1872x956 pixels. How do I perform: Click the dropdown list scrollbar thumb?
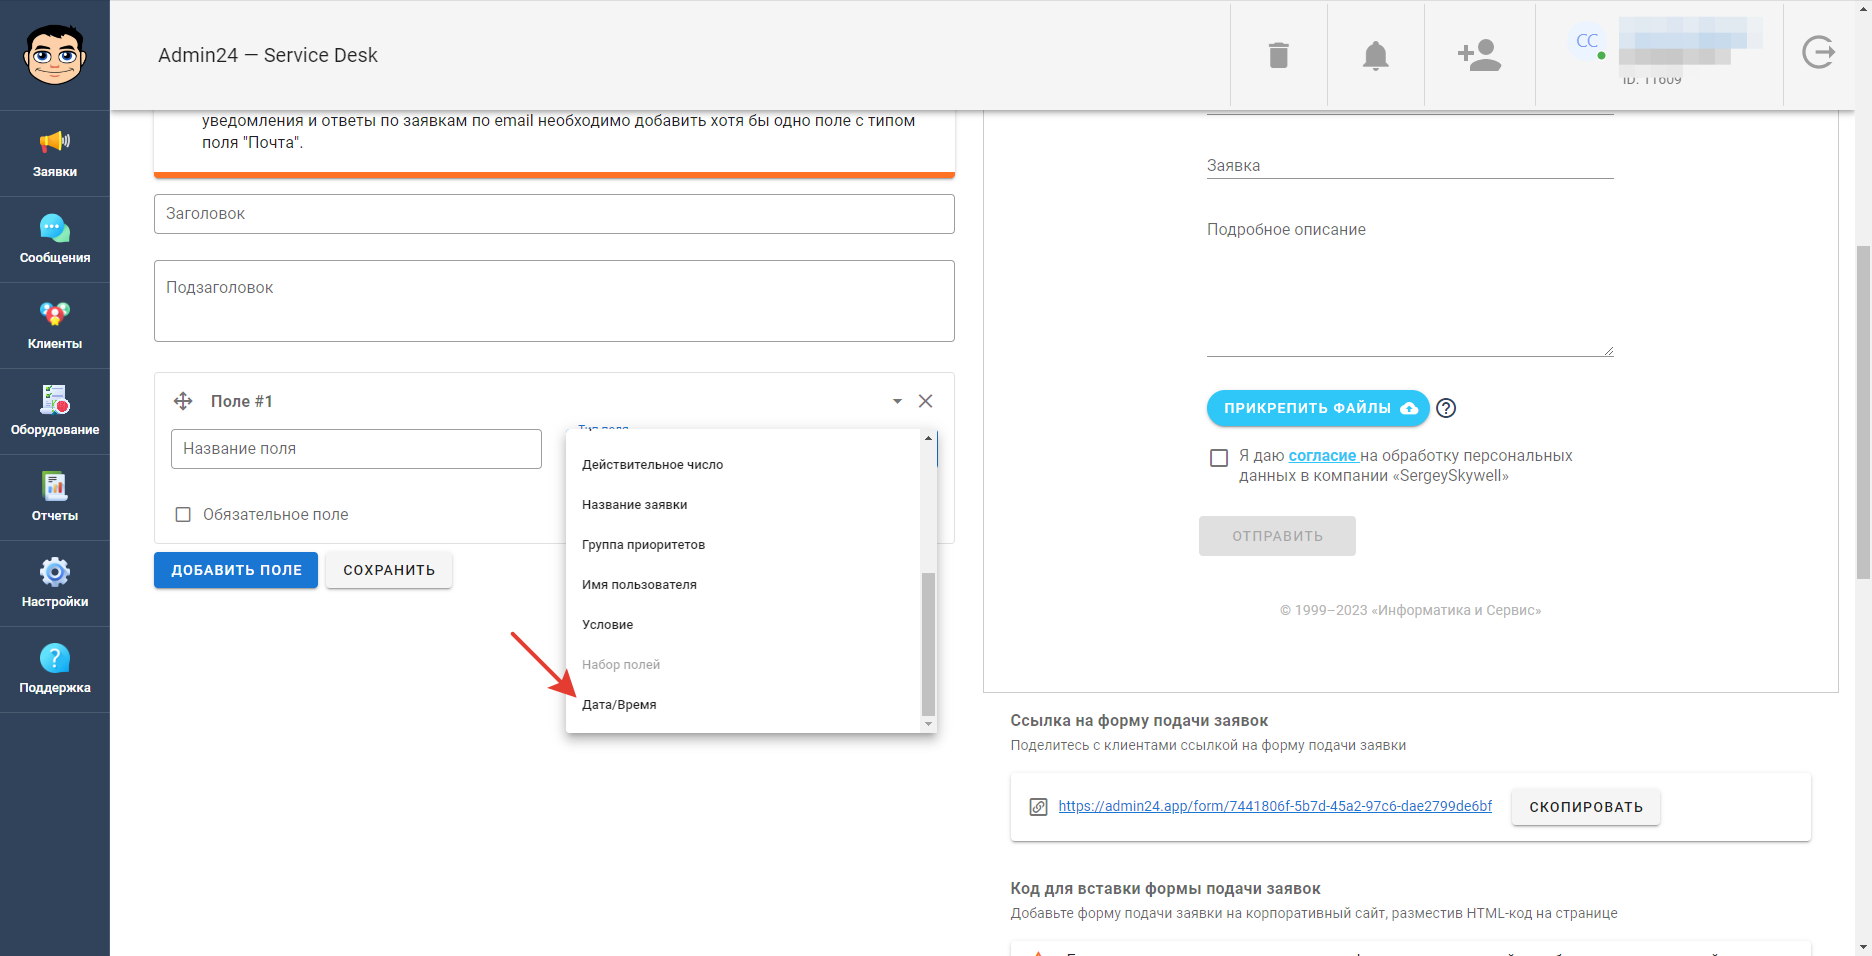tap(928, 644)
